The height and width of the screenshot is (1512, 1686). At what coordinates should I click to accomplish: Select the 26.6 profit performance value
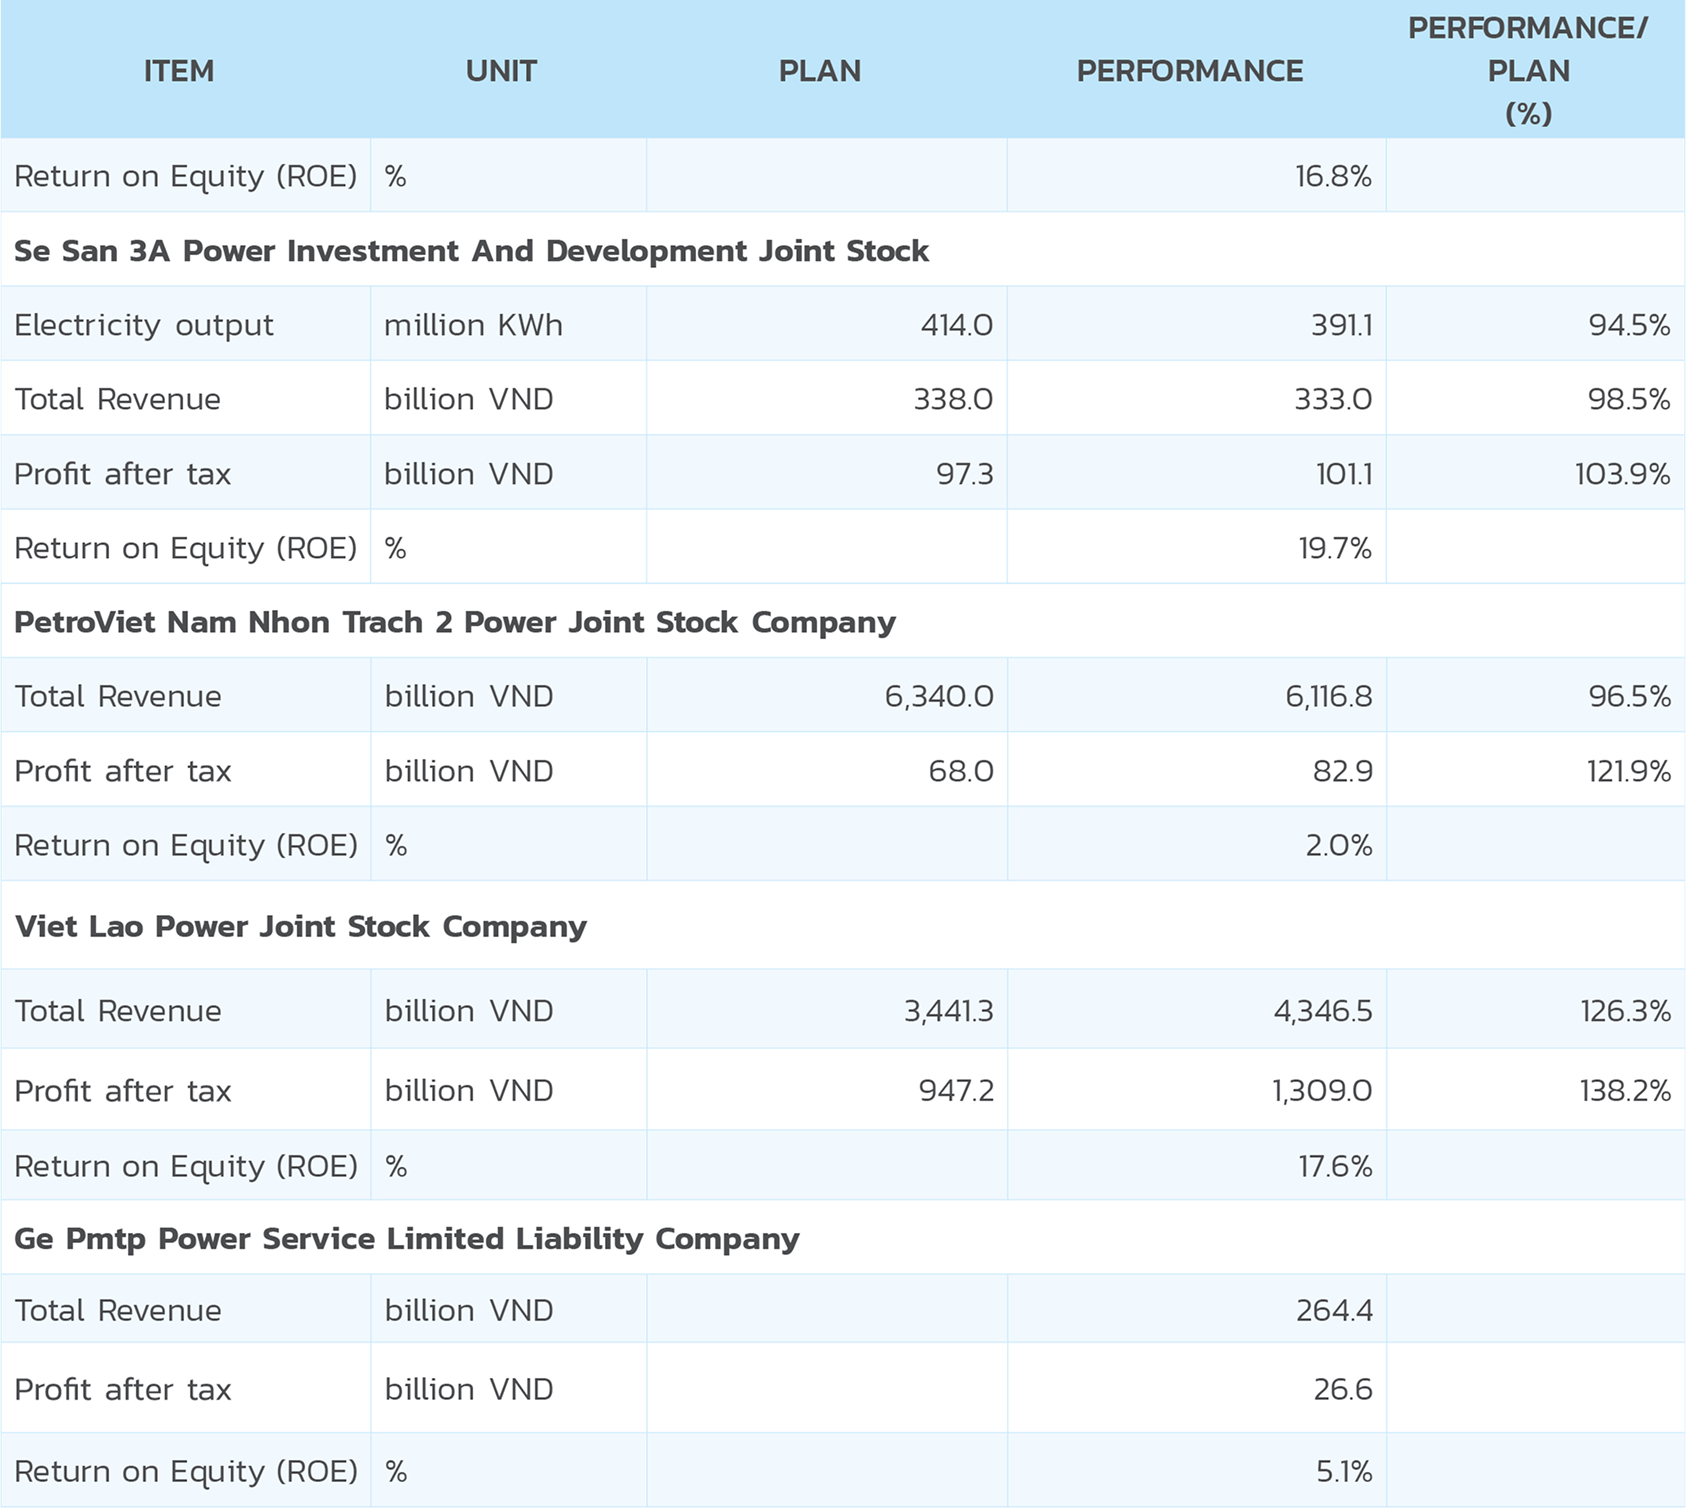pos(1343,1389)
